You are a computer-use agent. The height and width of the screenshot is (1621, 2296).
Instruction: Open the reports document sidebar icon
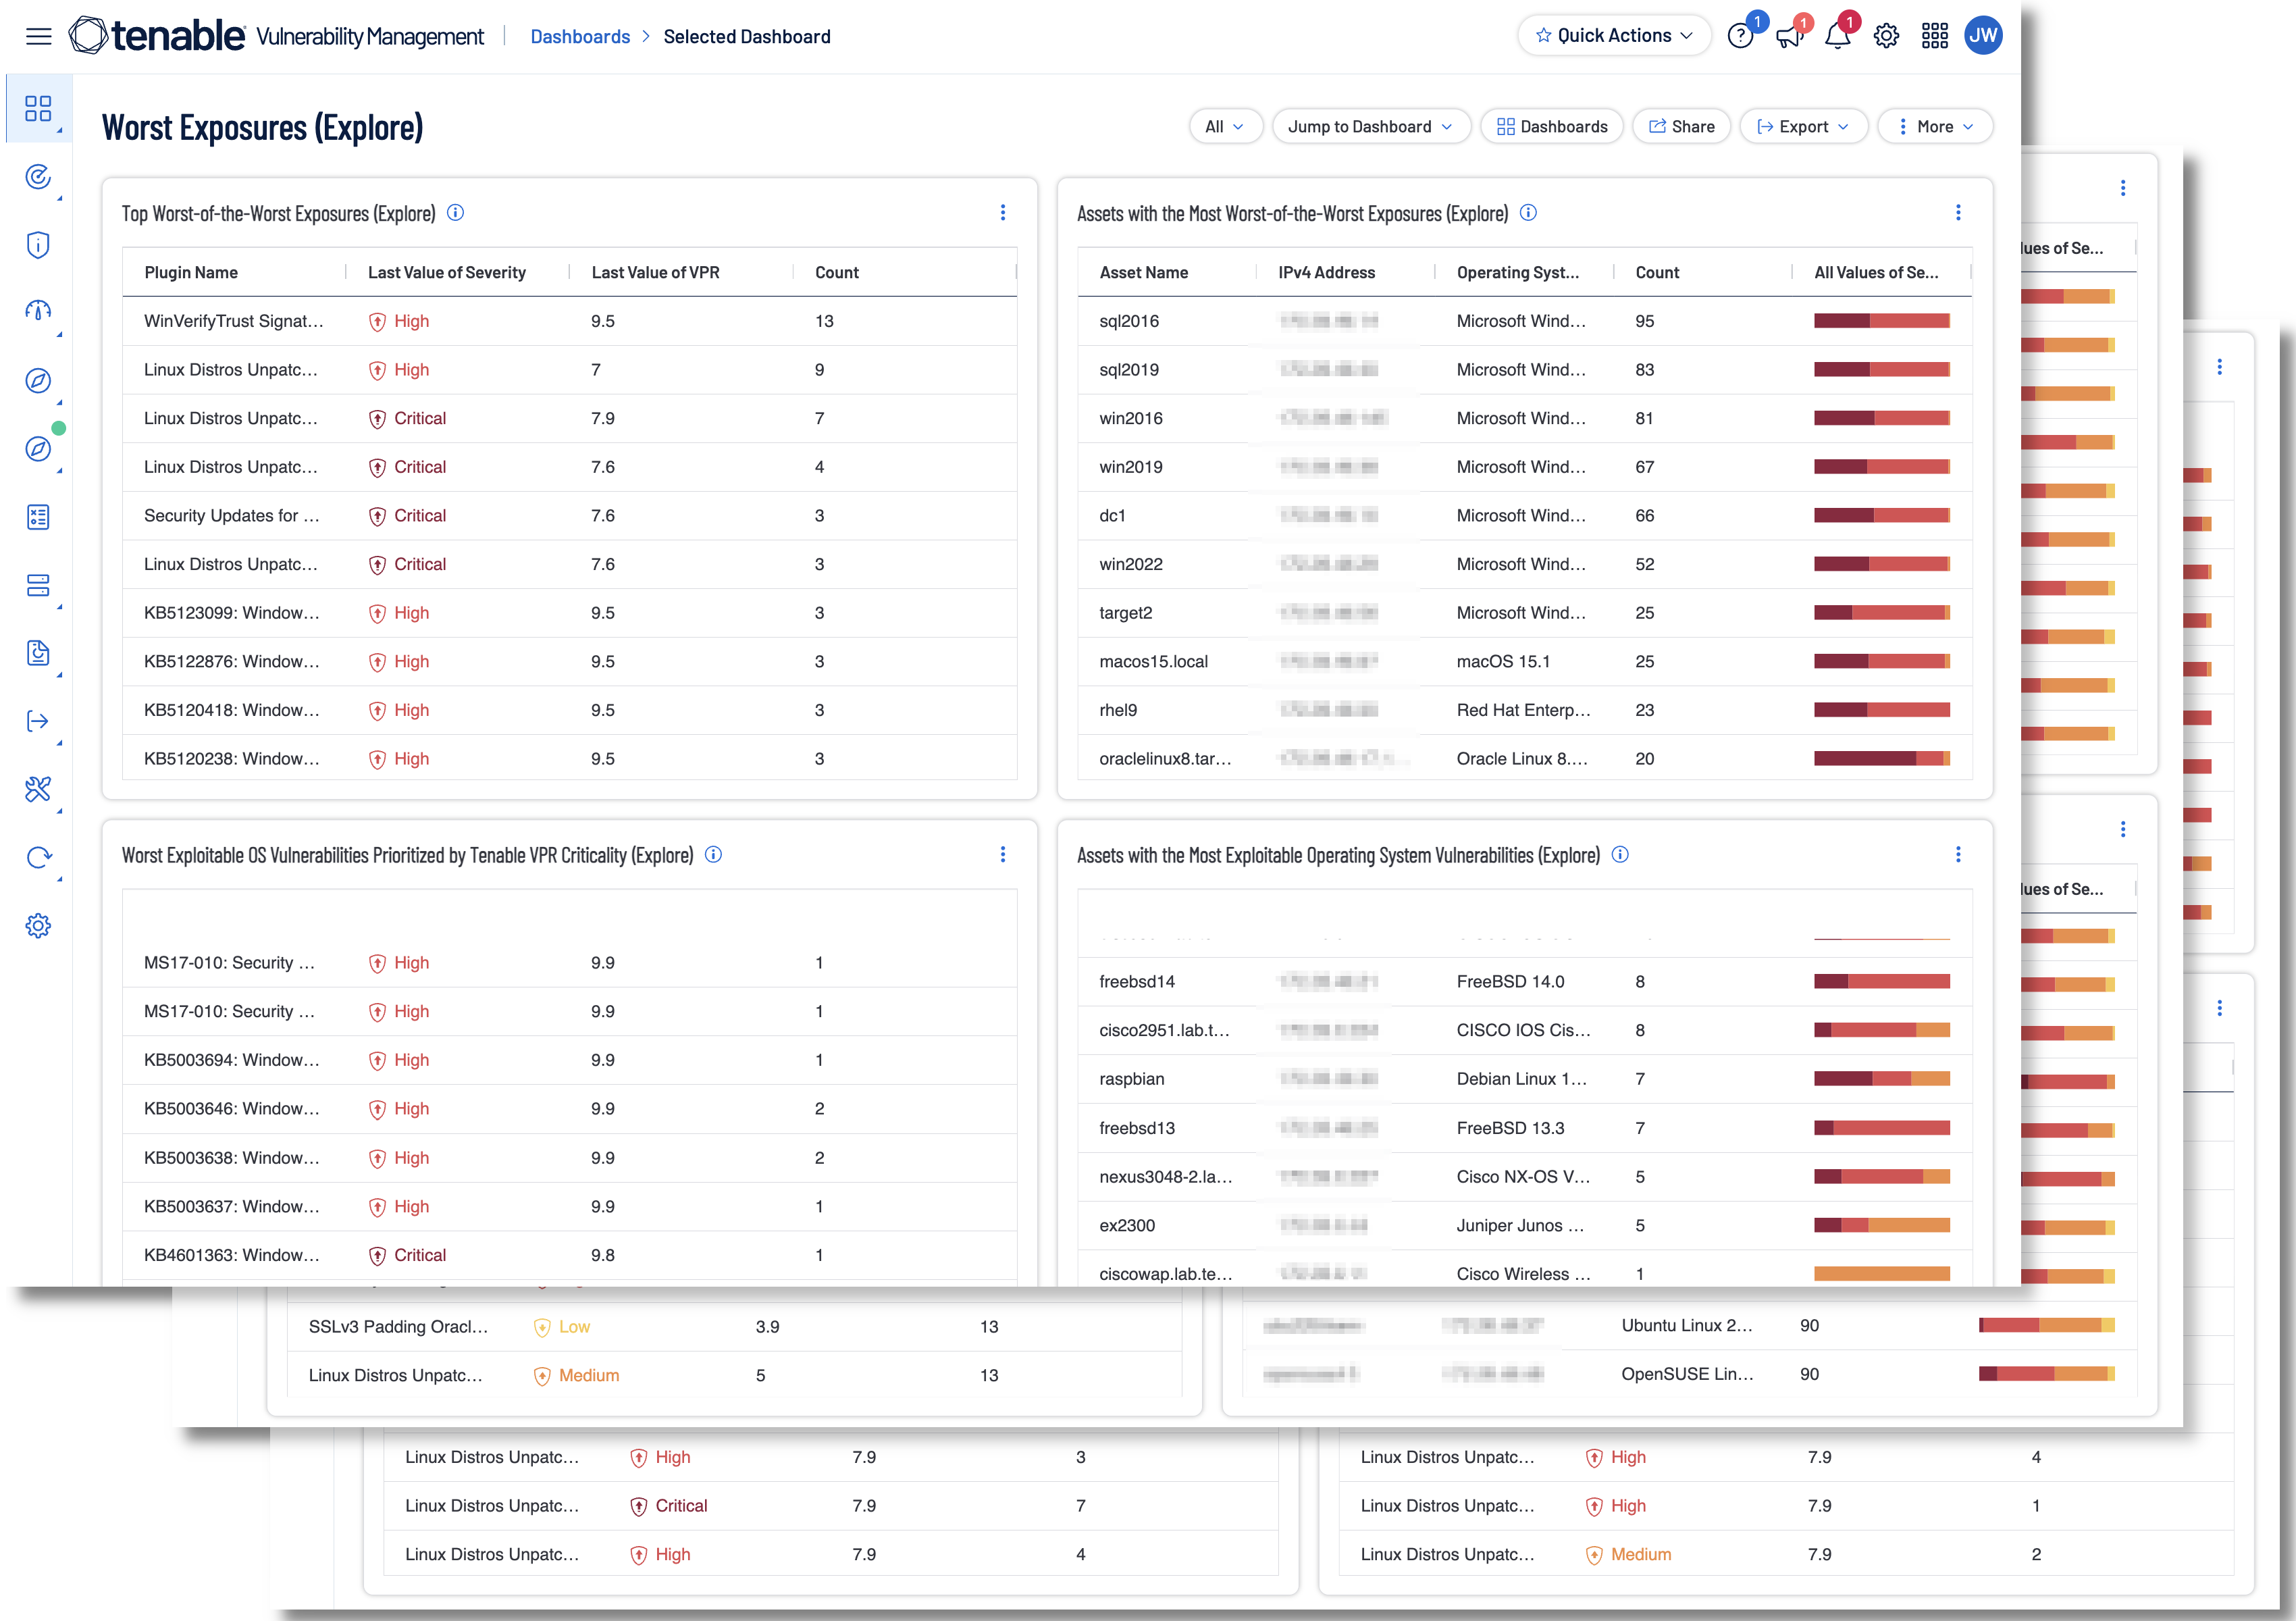tap(38, 653)
